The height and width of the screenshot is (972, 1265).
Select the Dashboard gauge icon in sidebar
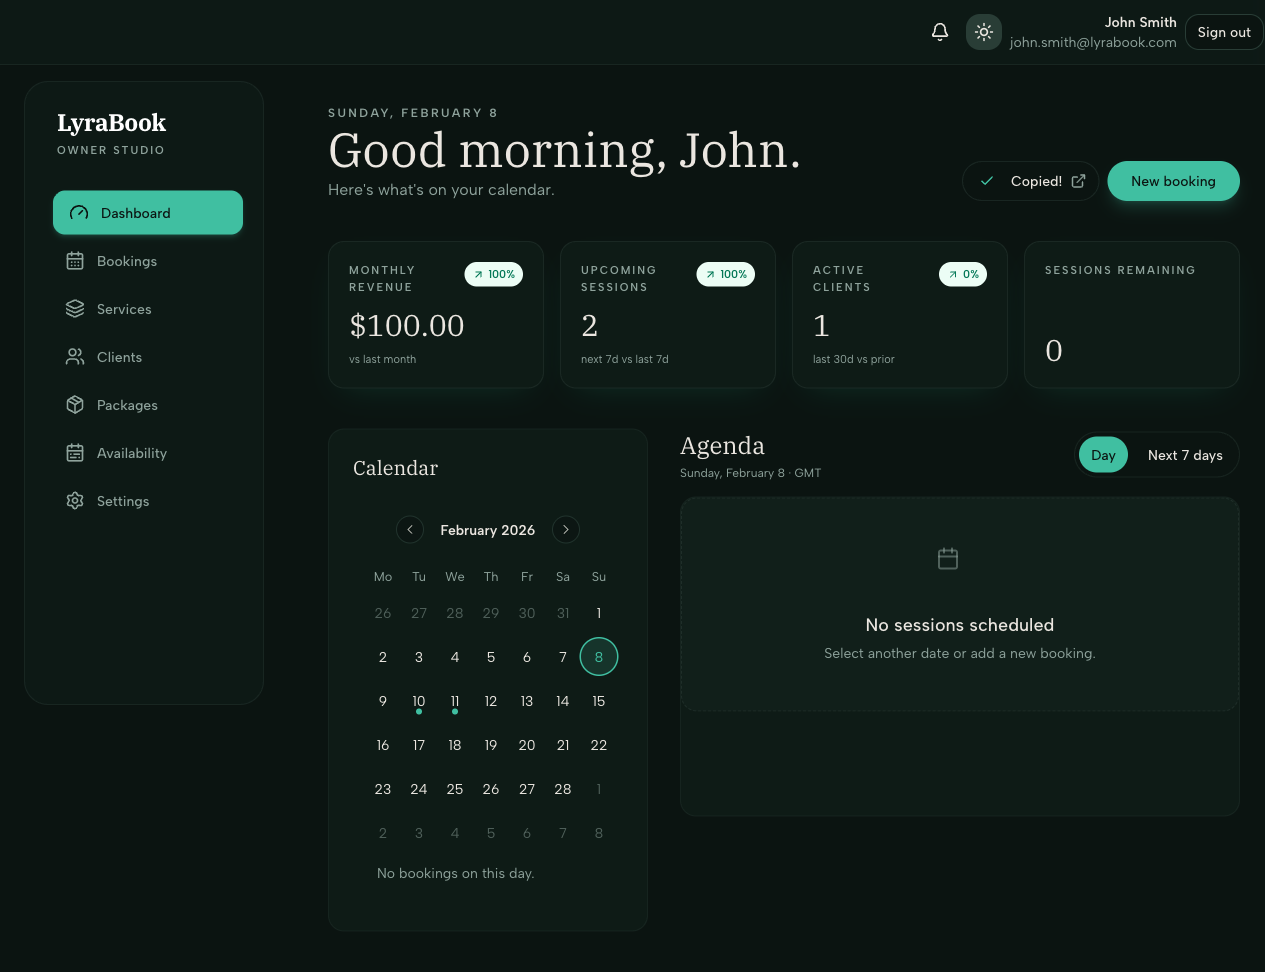(x=78, y=212)
